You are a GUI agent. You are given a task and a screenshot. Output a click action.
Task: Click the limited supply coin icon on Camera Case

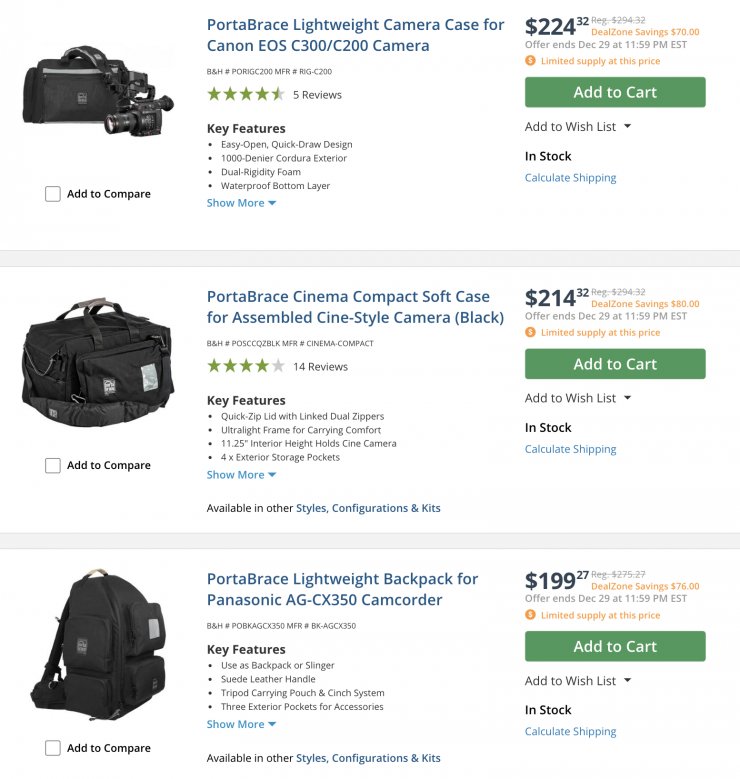point(530,61)
